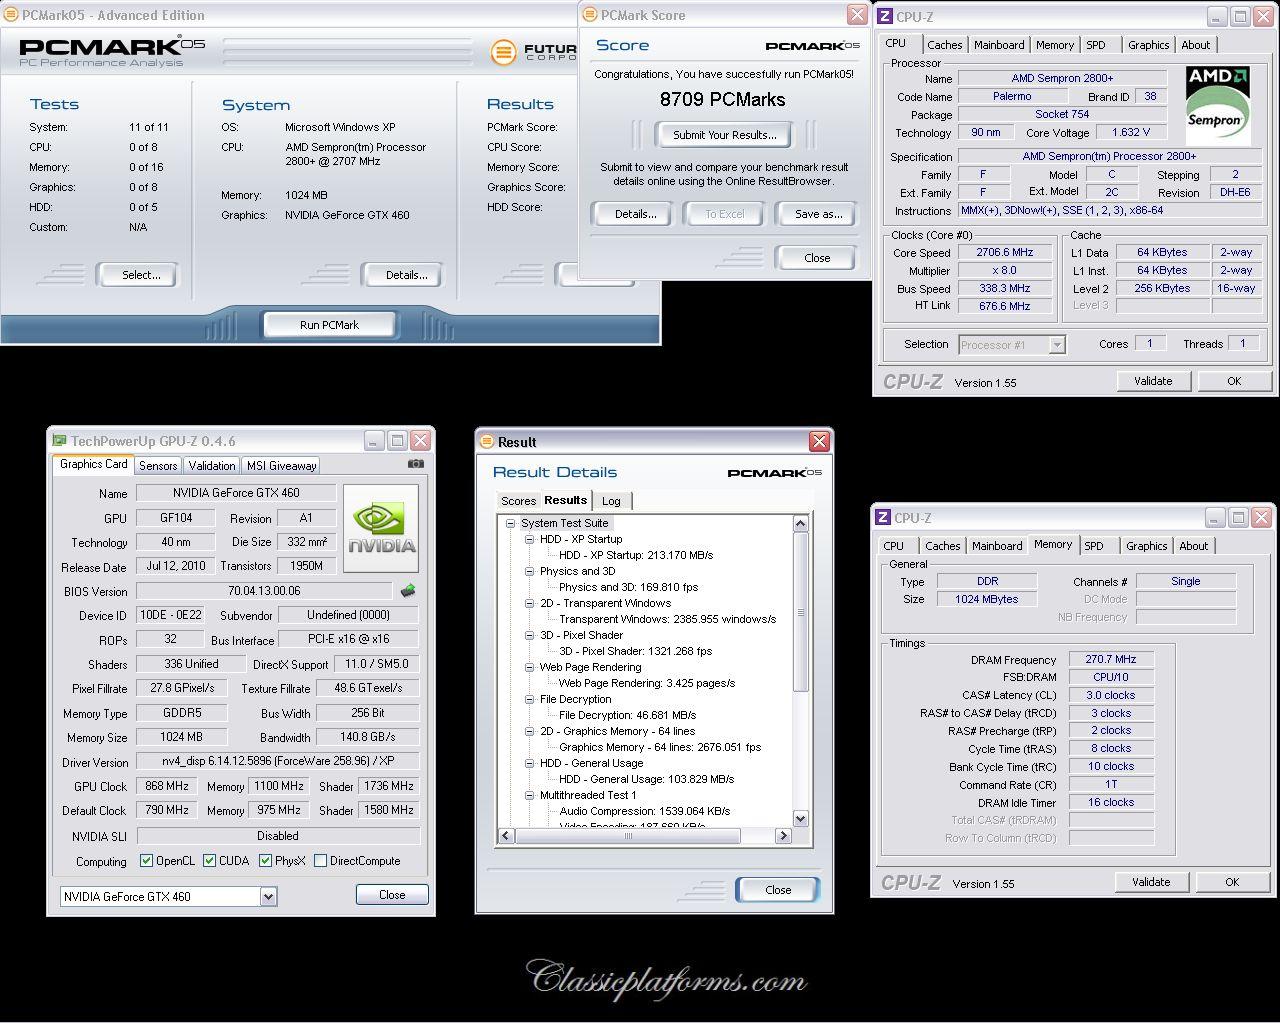The height and width of the screenshot is (1024, 1280).
Task: Click the BIOS version save chip icon
Action: pos(408,591)
